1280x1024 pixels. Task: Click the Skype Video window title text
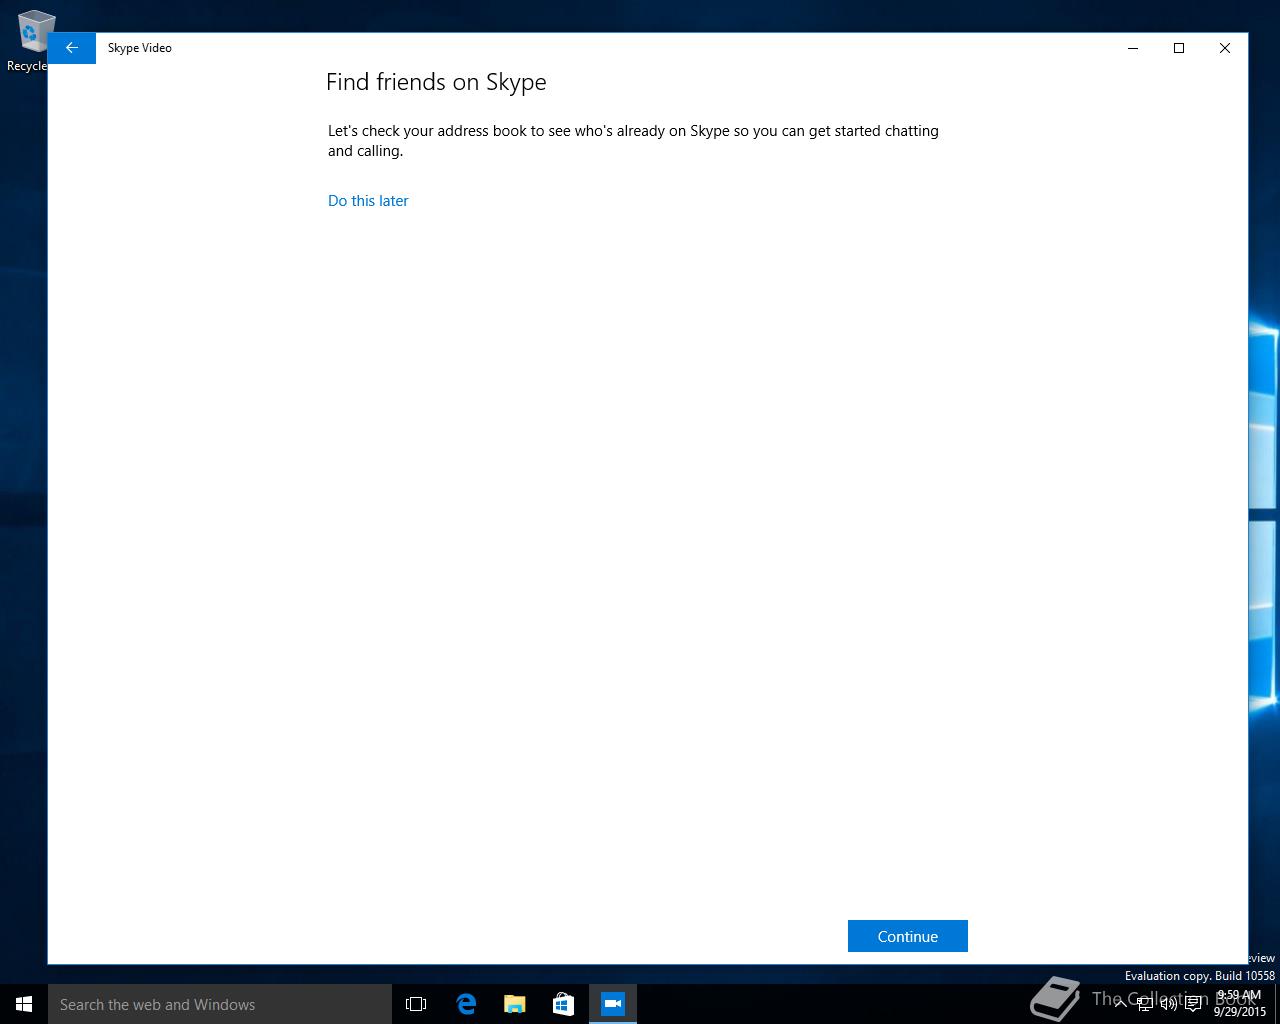point(140,48)
